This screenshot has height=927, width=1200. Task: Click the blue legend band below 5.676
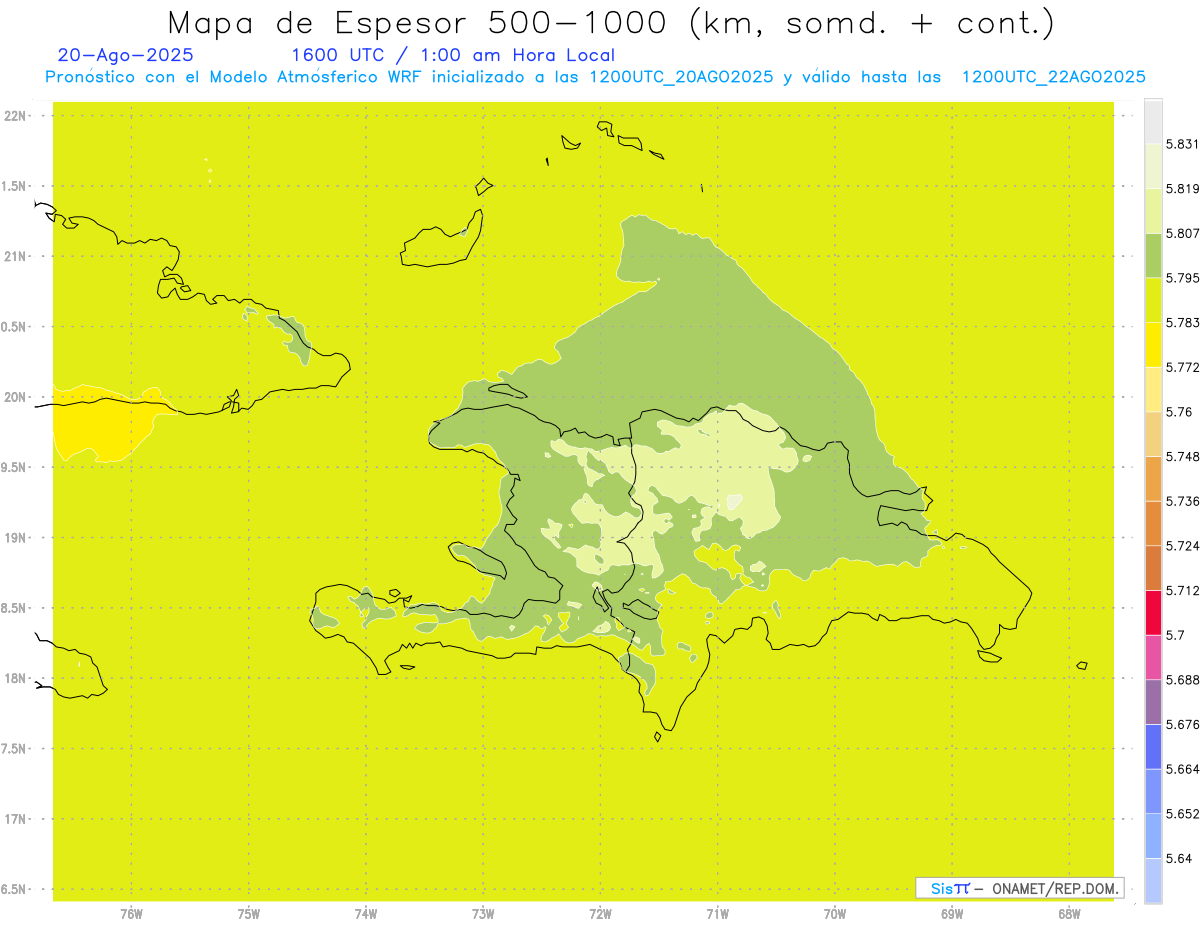[1153, 746]
